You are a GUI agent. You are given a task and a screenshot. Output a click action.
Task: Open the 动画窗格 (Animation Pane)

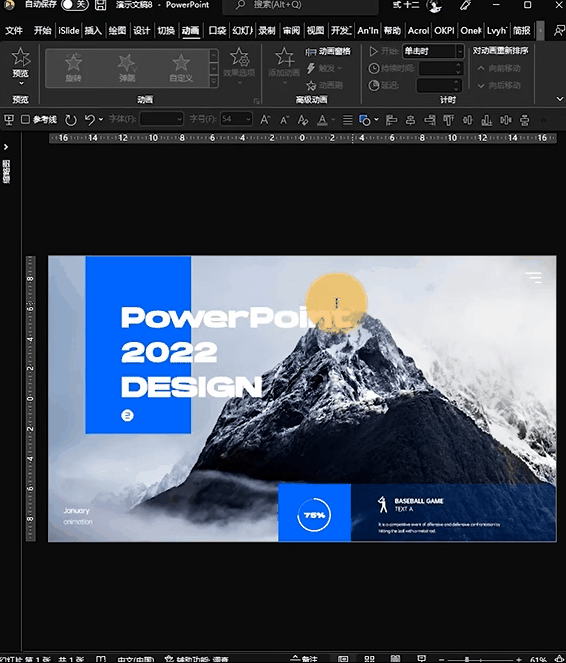click(328, 52)
